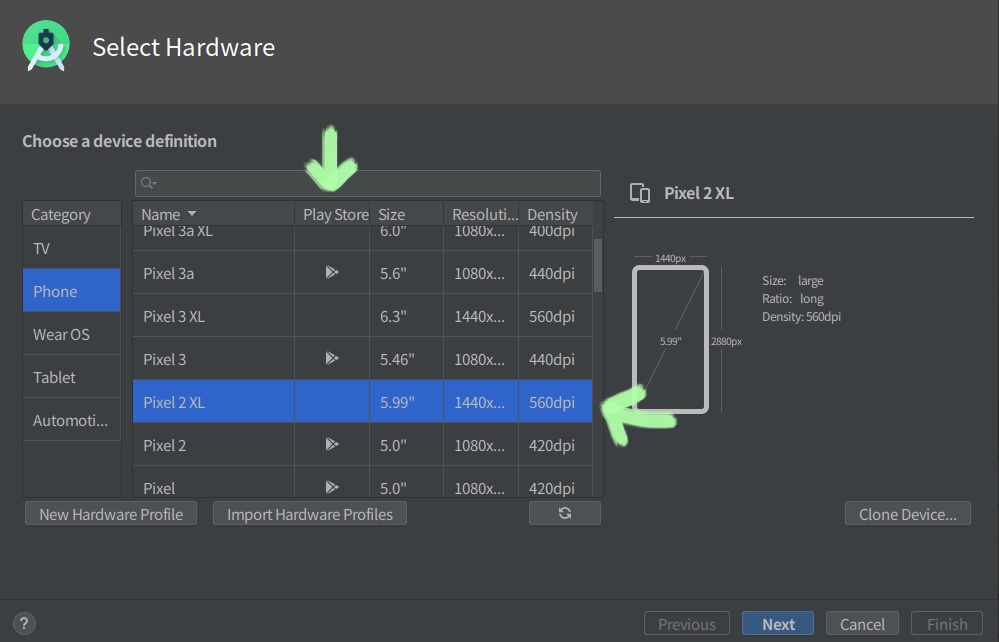Select the Wear OS category
Viewport: 999px width, 642px height.
(71, 334)
